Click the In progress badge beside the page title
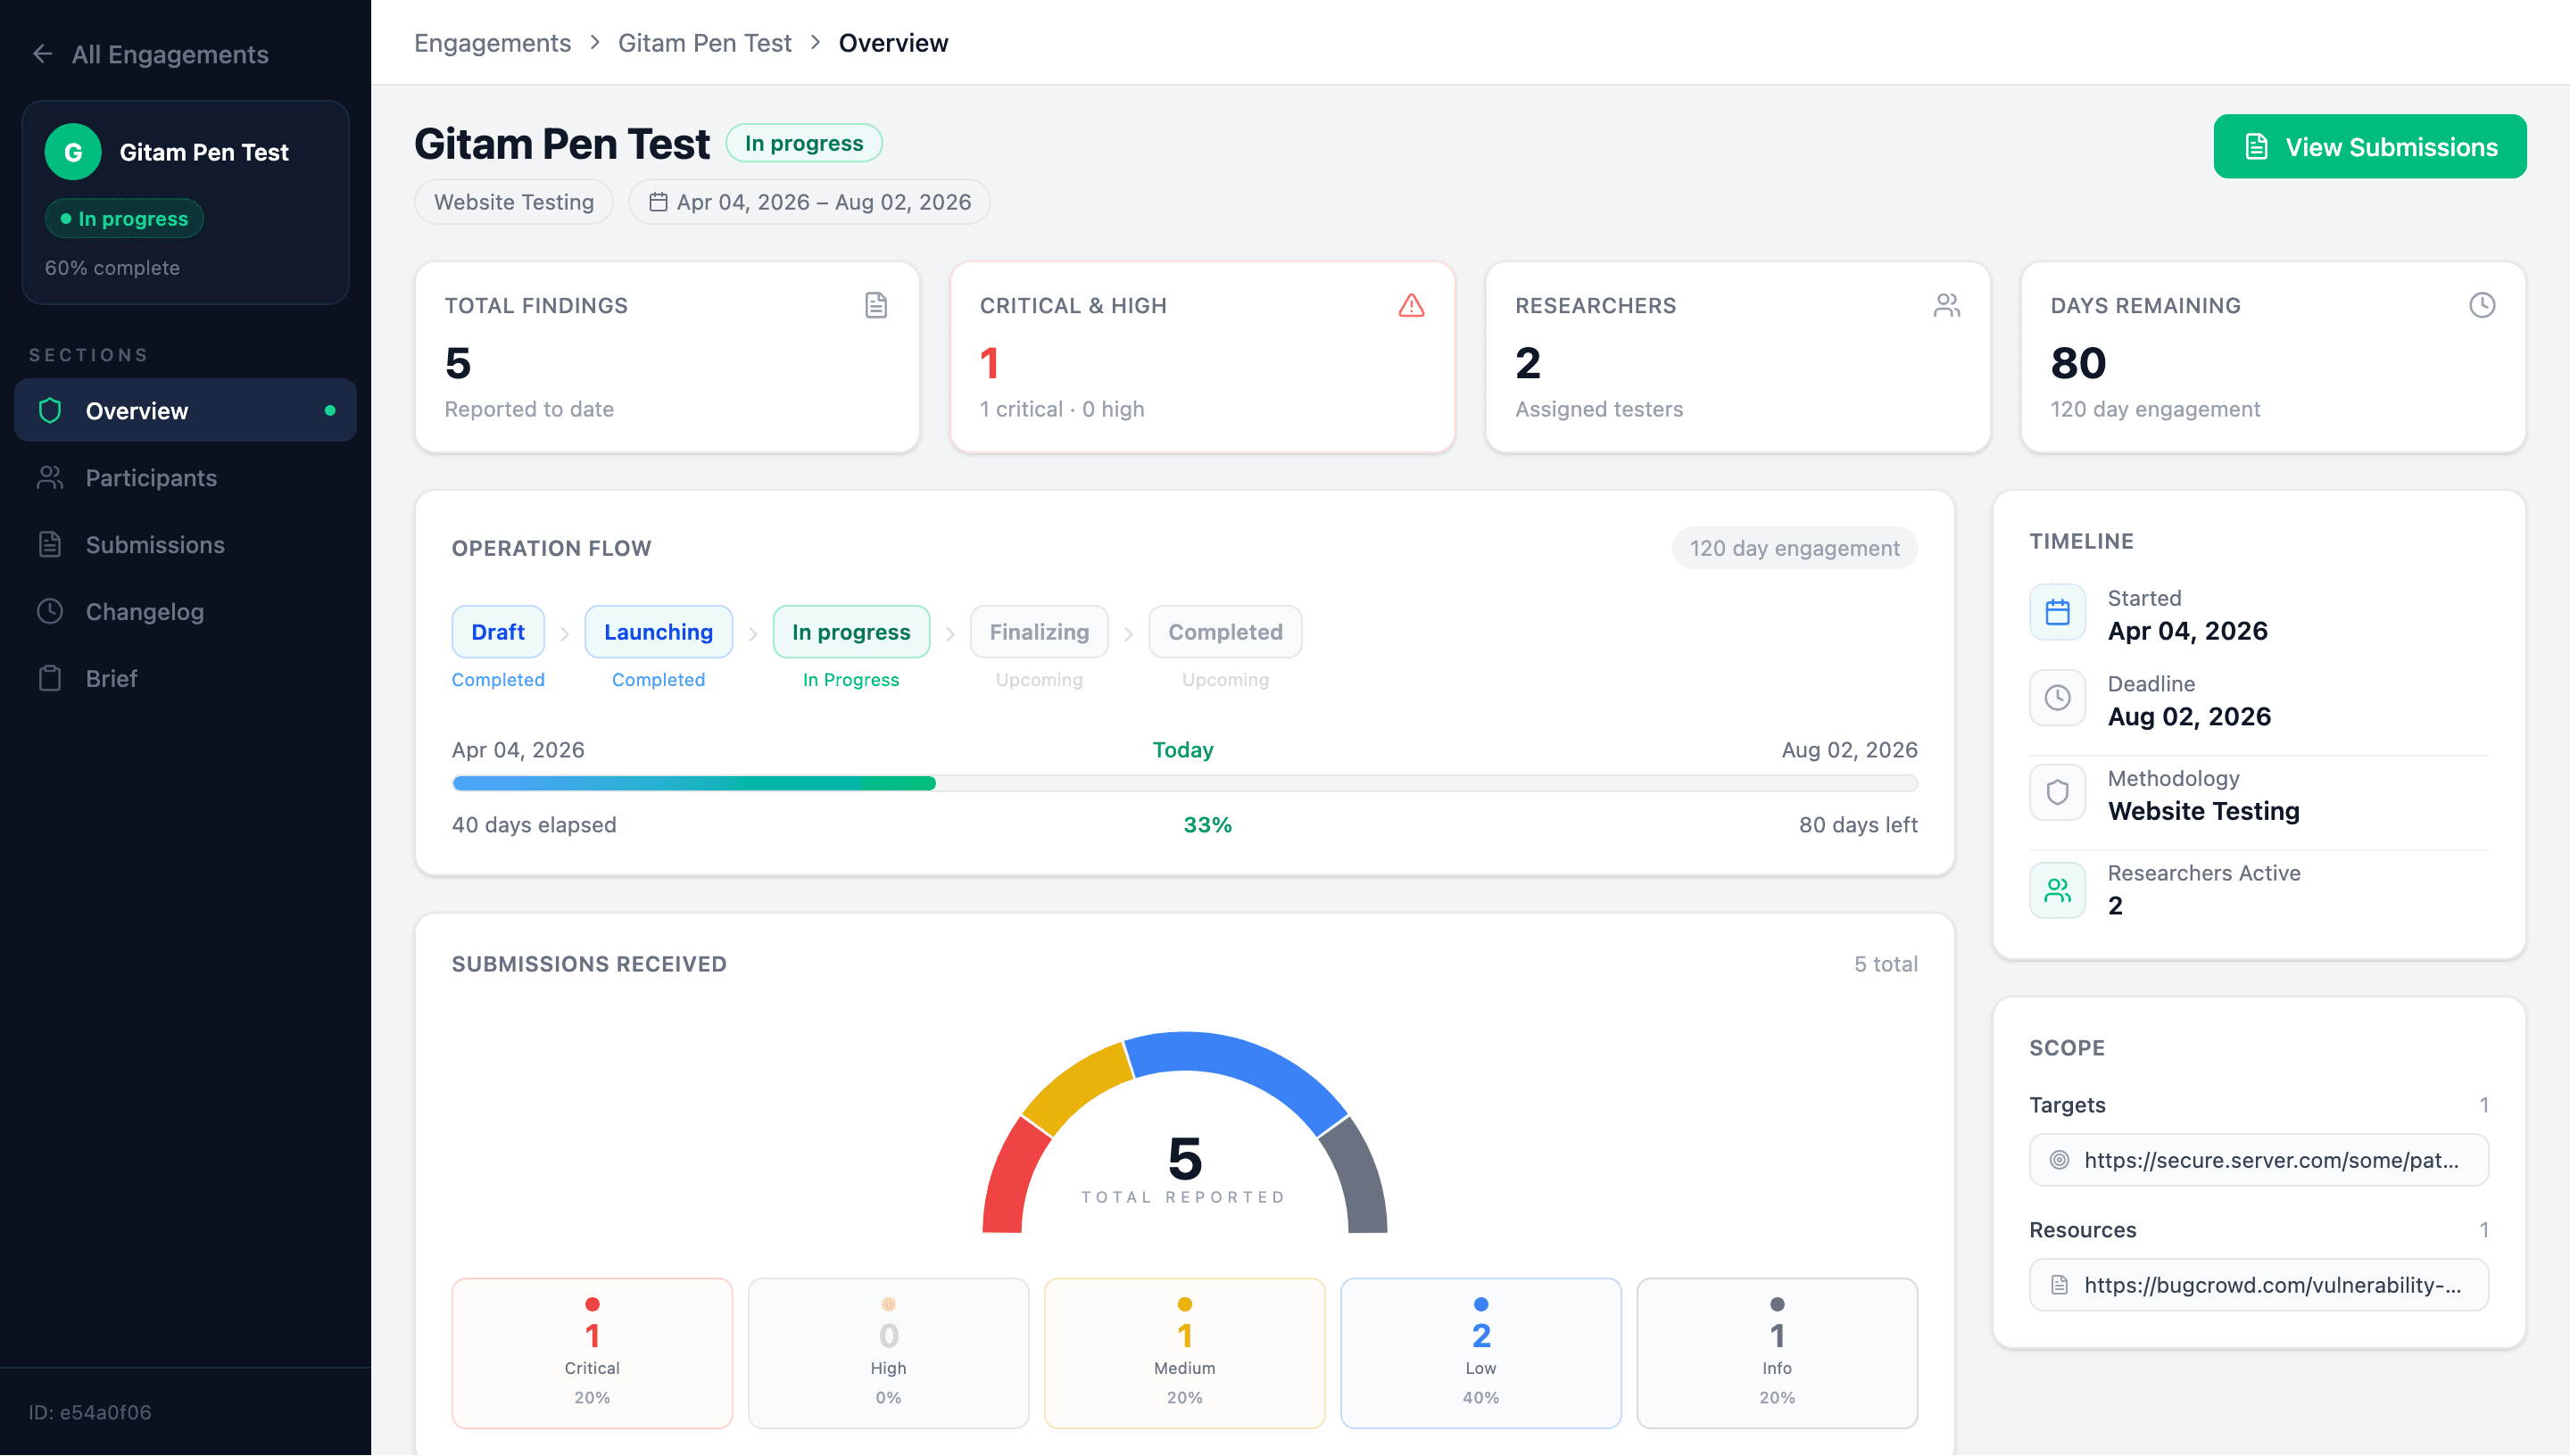The image size is (2570, 1456). pyautogui.click(x=804, y=143)
